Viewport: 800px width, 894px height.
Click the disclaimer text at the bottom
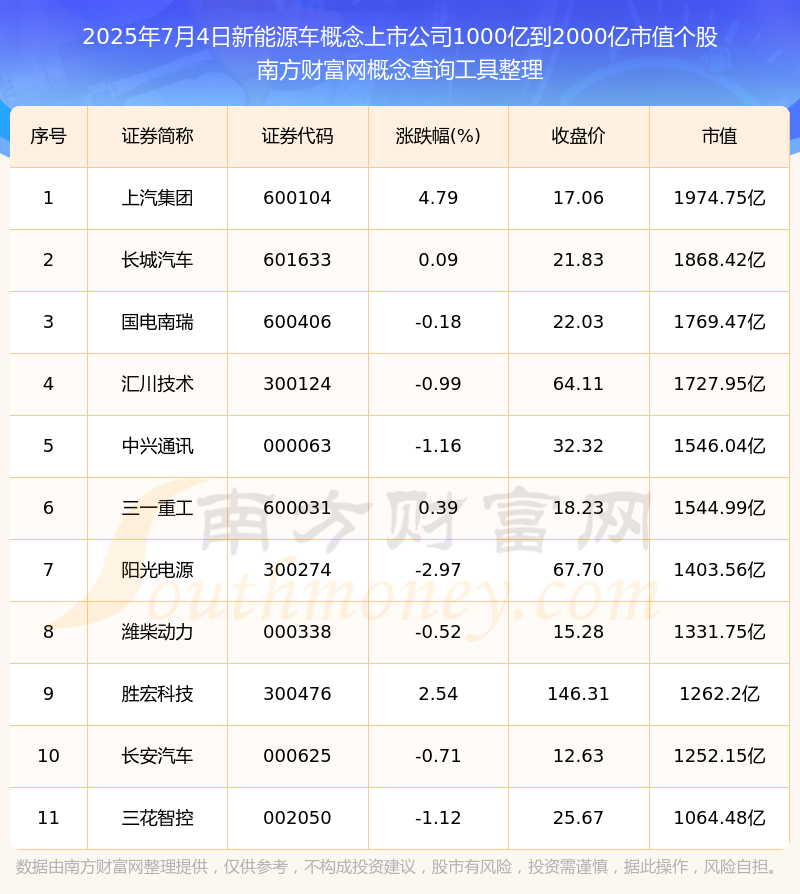point(397,867)
